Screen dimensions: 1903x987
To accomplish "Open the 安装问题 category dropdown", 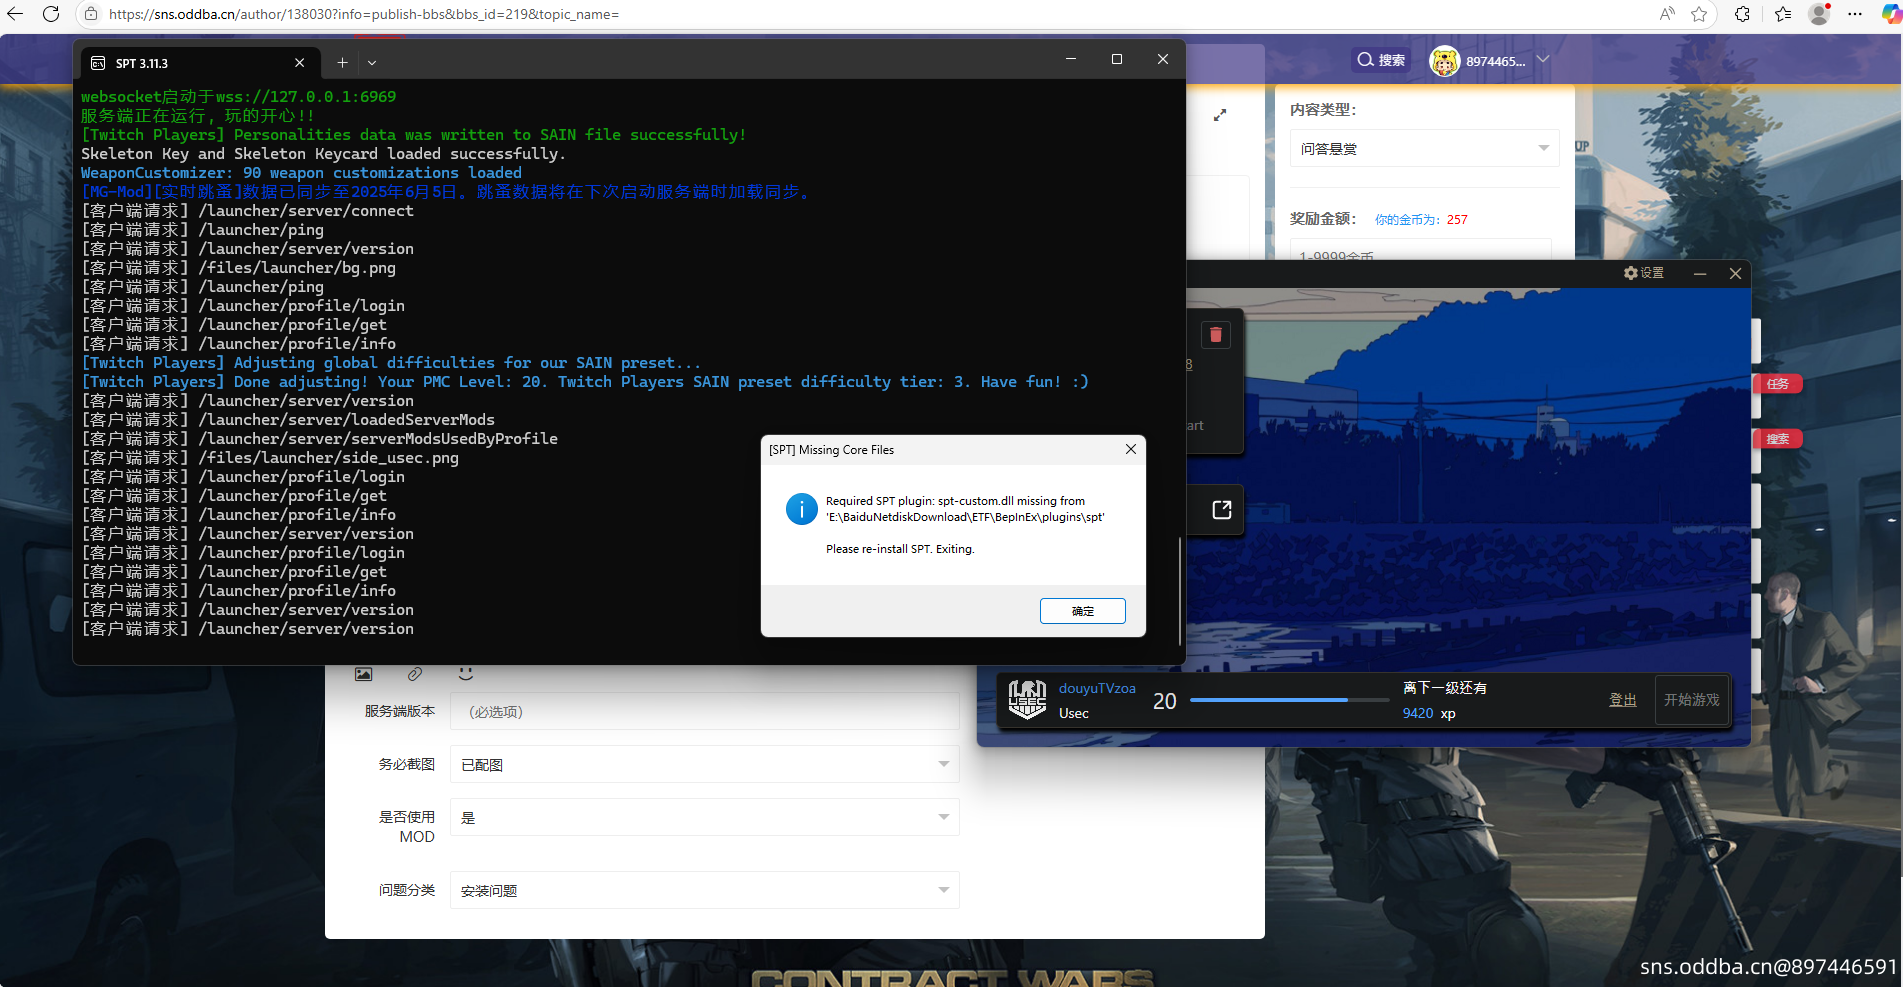I will point(704,890).
